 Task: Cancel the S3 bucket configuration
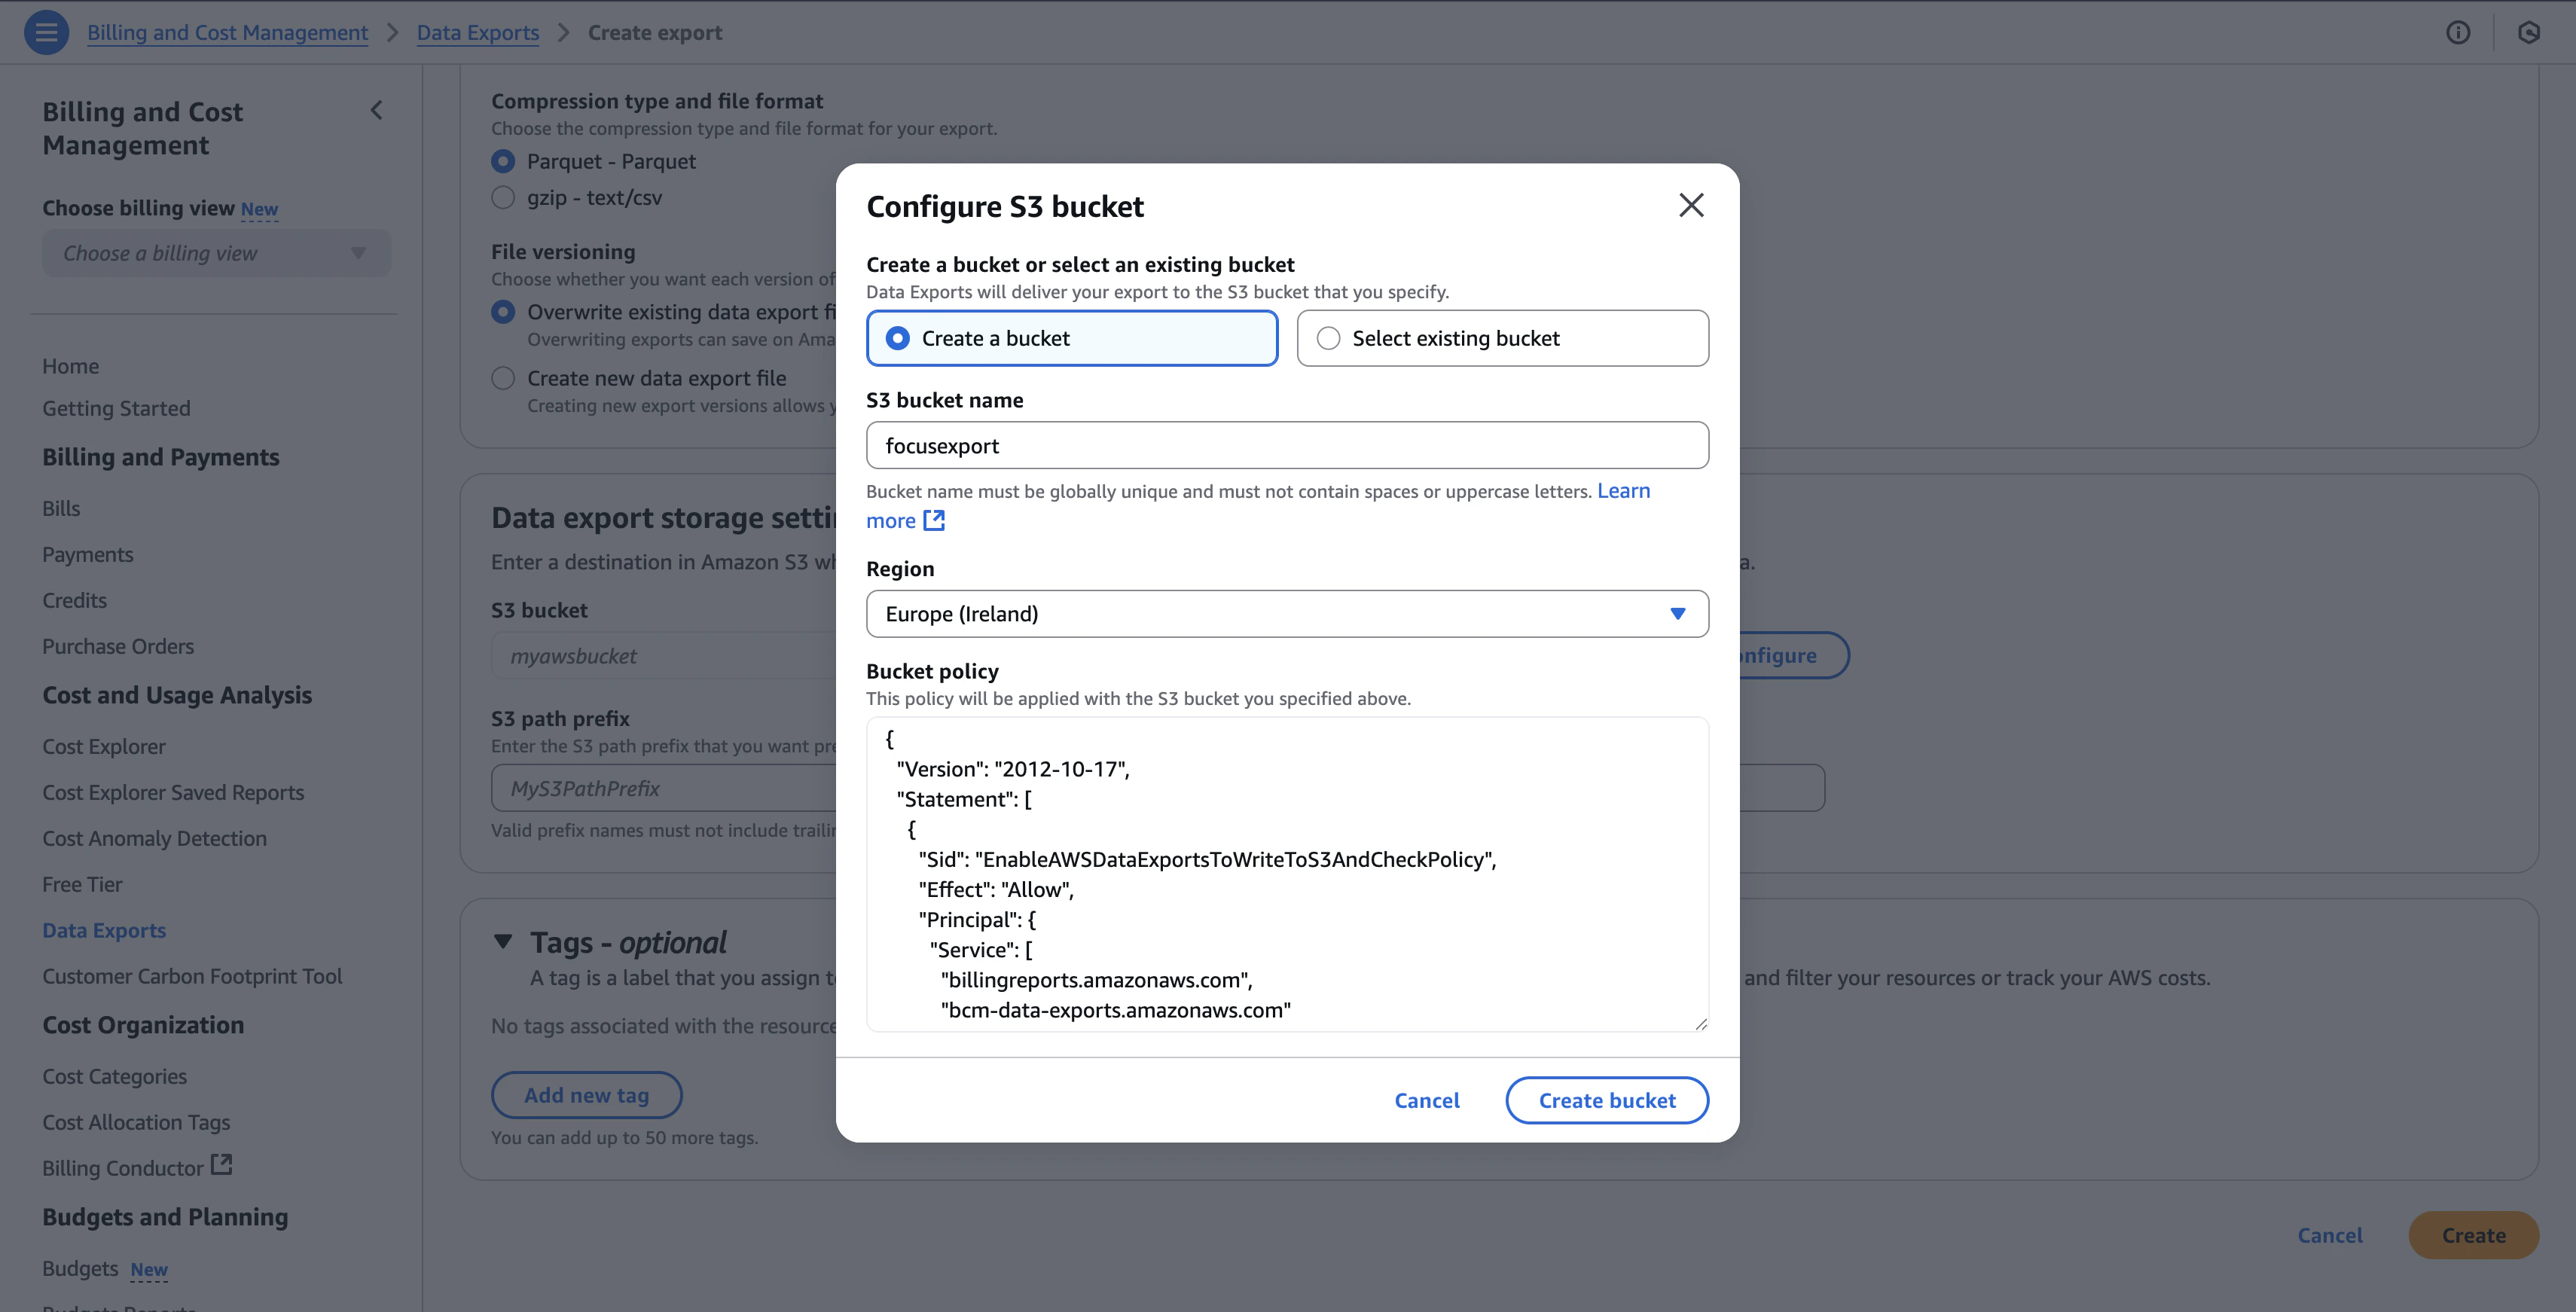1427,1100
